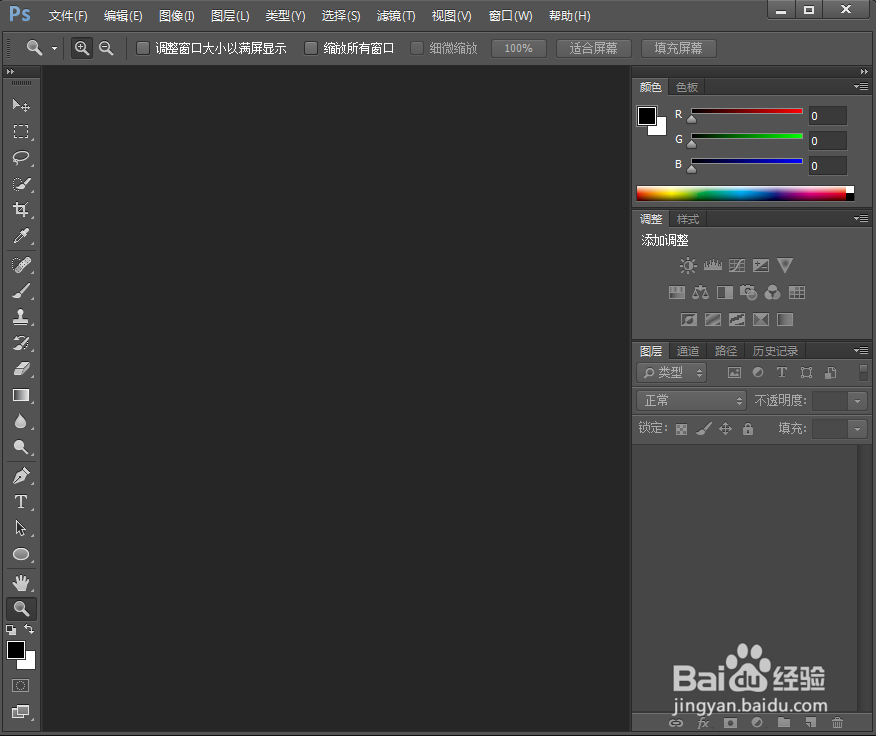Enable 调整窗口大小以满屏显示 checkbox

tap(143, 48)
